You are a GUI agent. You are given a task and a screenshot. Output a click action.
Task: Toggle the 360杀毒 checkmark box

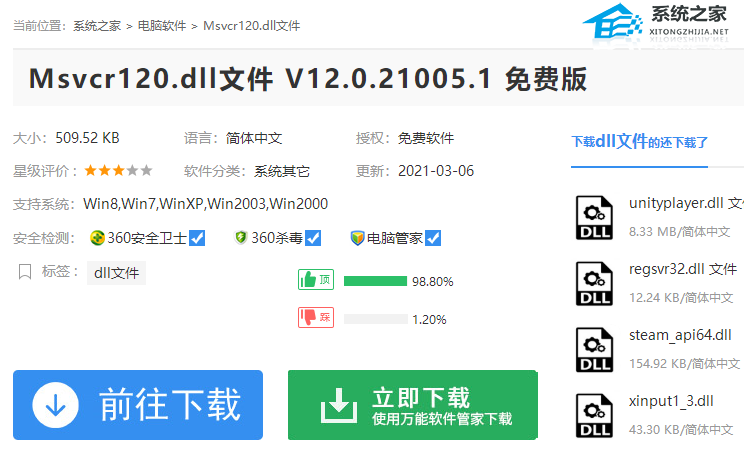pos(313,238)
